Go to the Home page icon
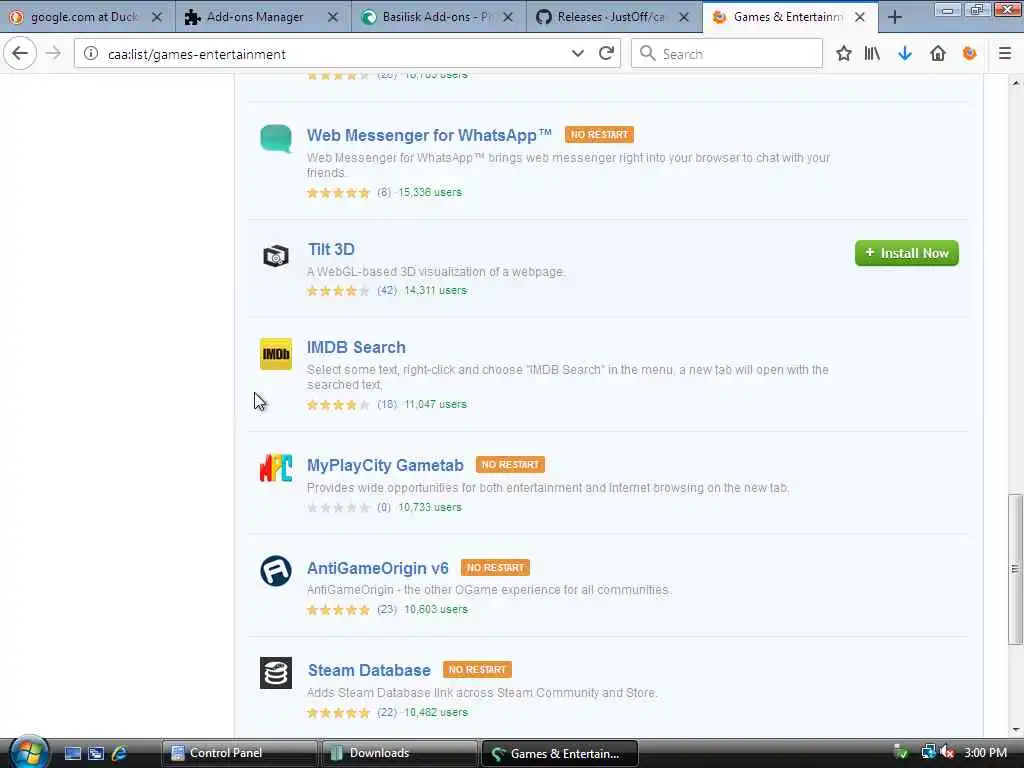The height and width of the screenshot is (768, 1024). click(x=938, y=54)
